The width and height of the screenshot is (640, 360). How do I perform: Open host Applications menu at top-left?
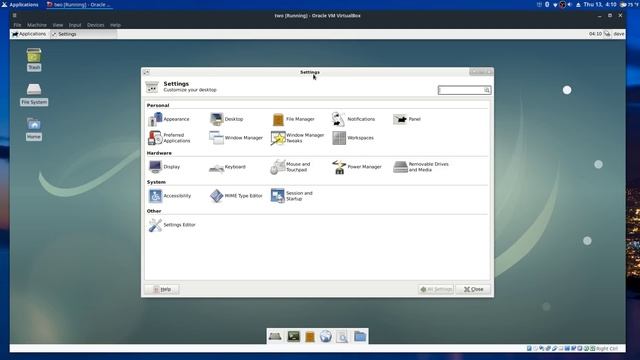(20, 4)
